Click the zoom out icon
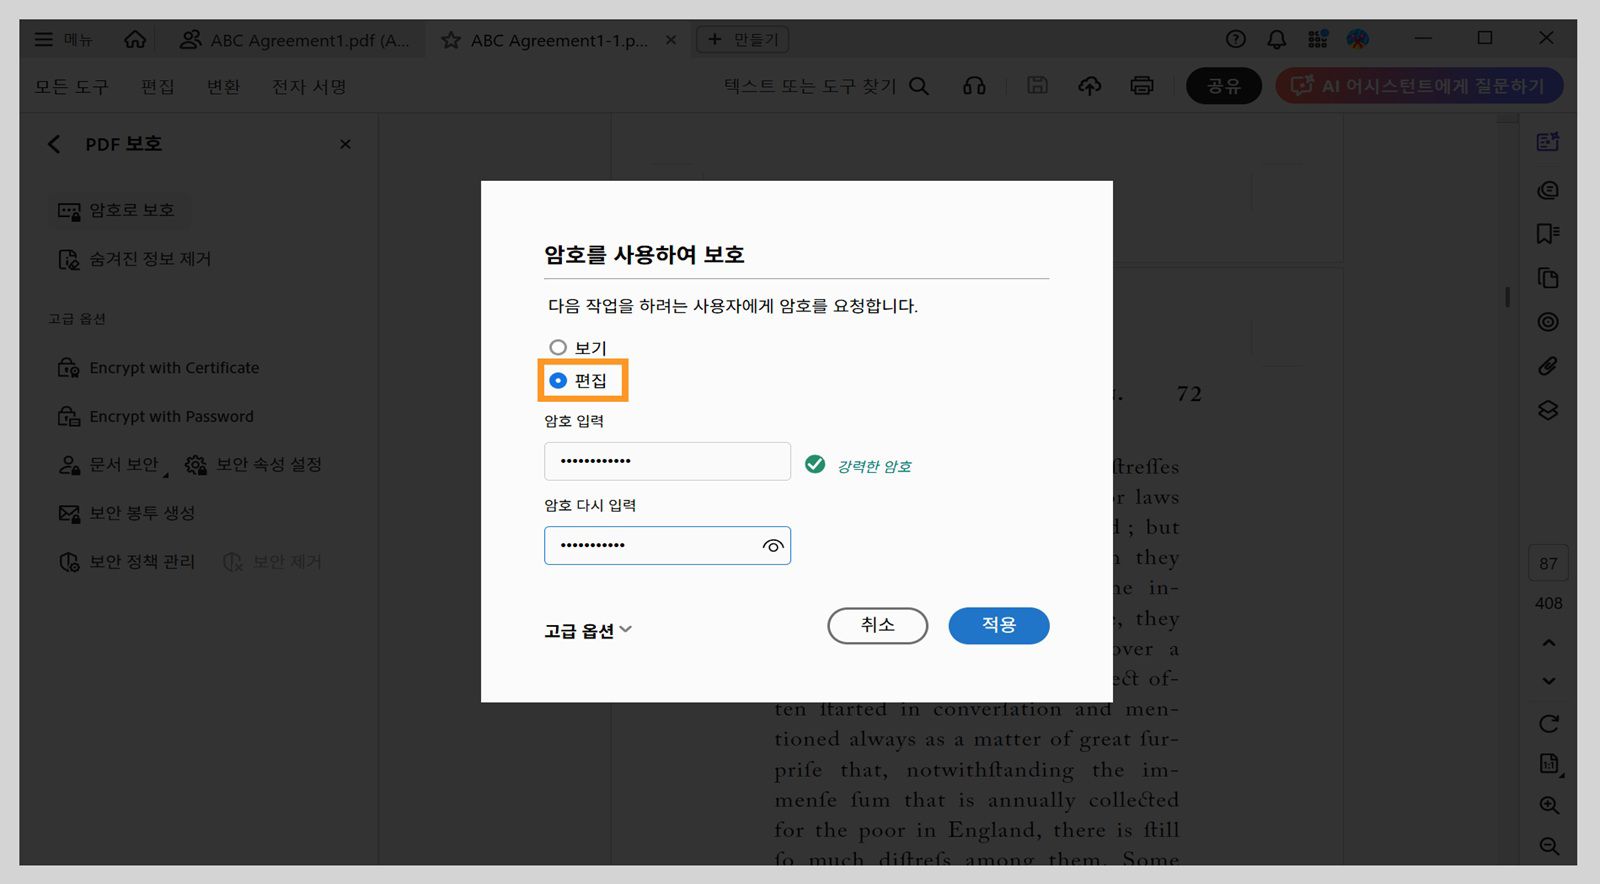1600x884 pixels. tap(1549, 847)
